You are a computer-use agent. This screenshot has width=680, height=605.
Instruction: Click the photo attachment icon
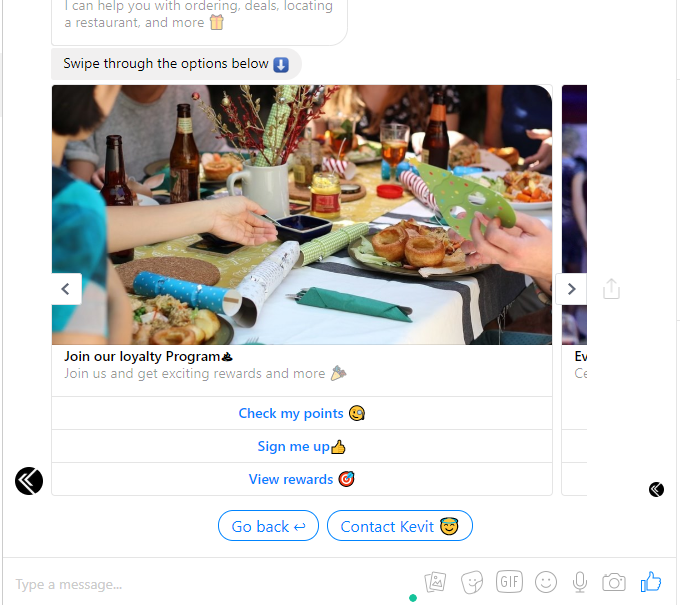[x=435, y=582]
